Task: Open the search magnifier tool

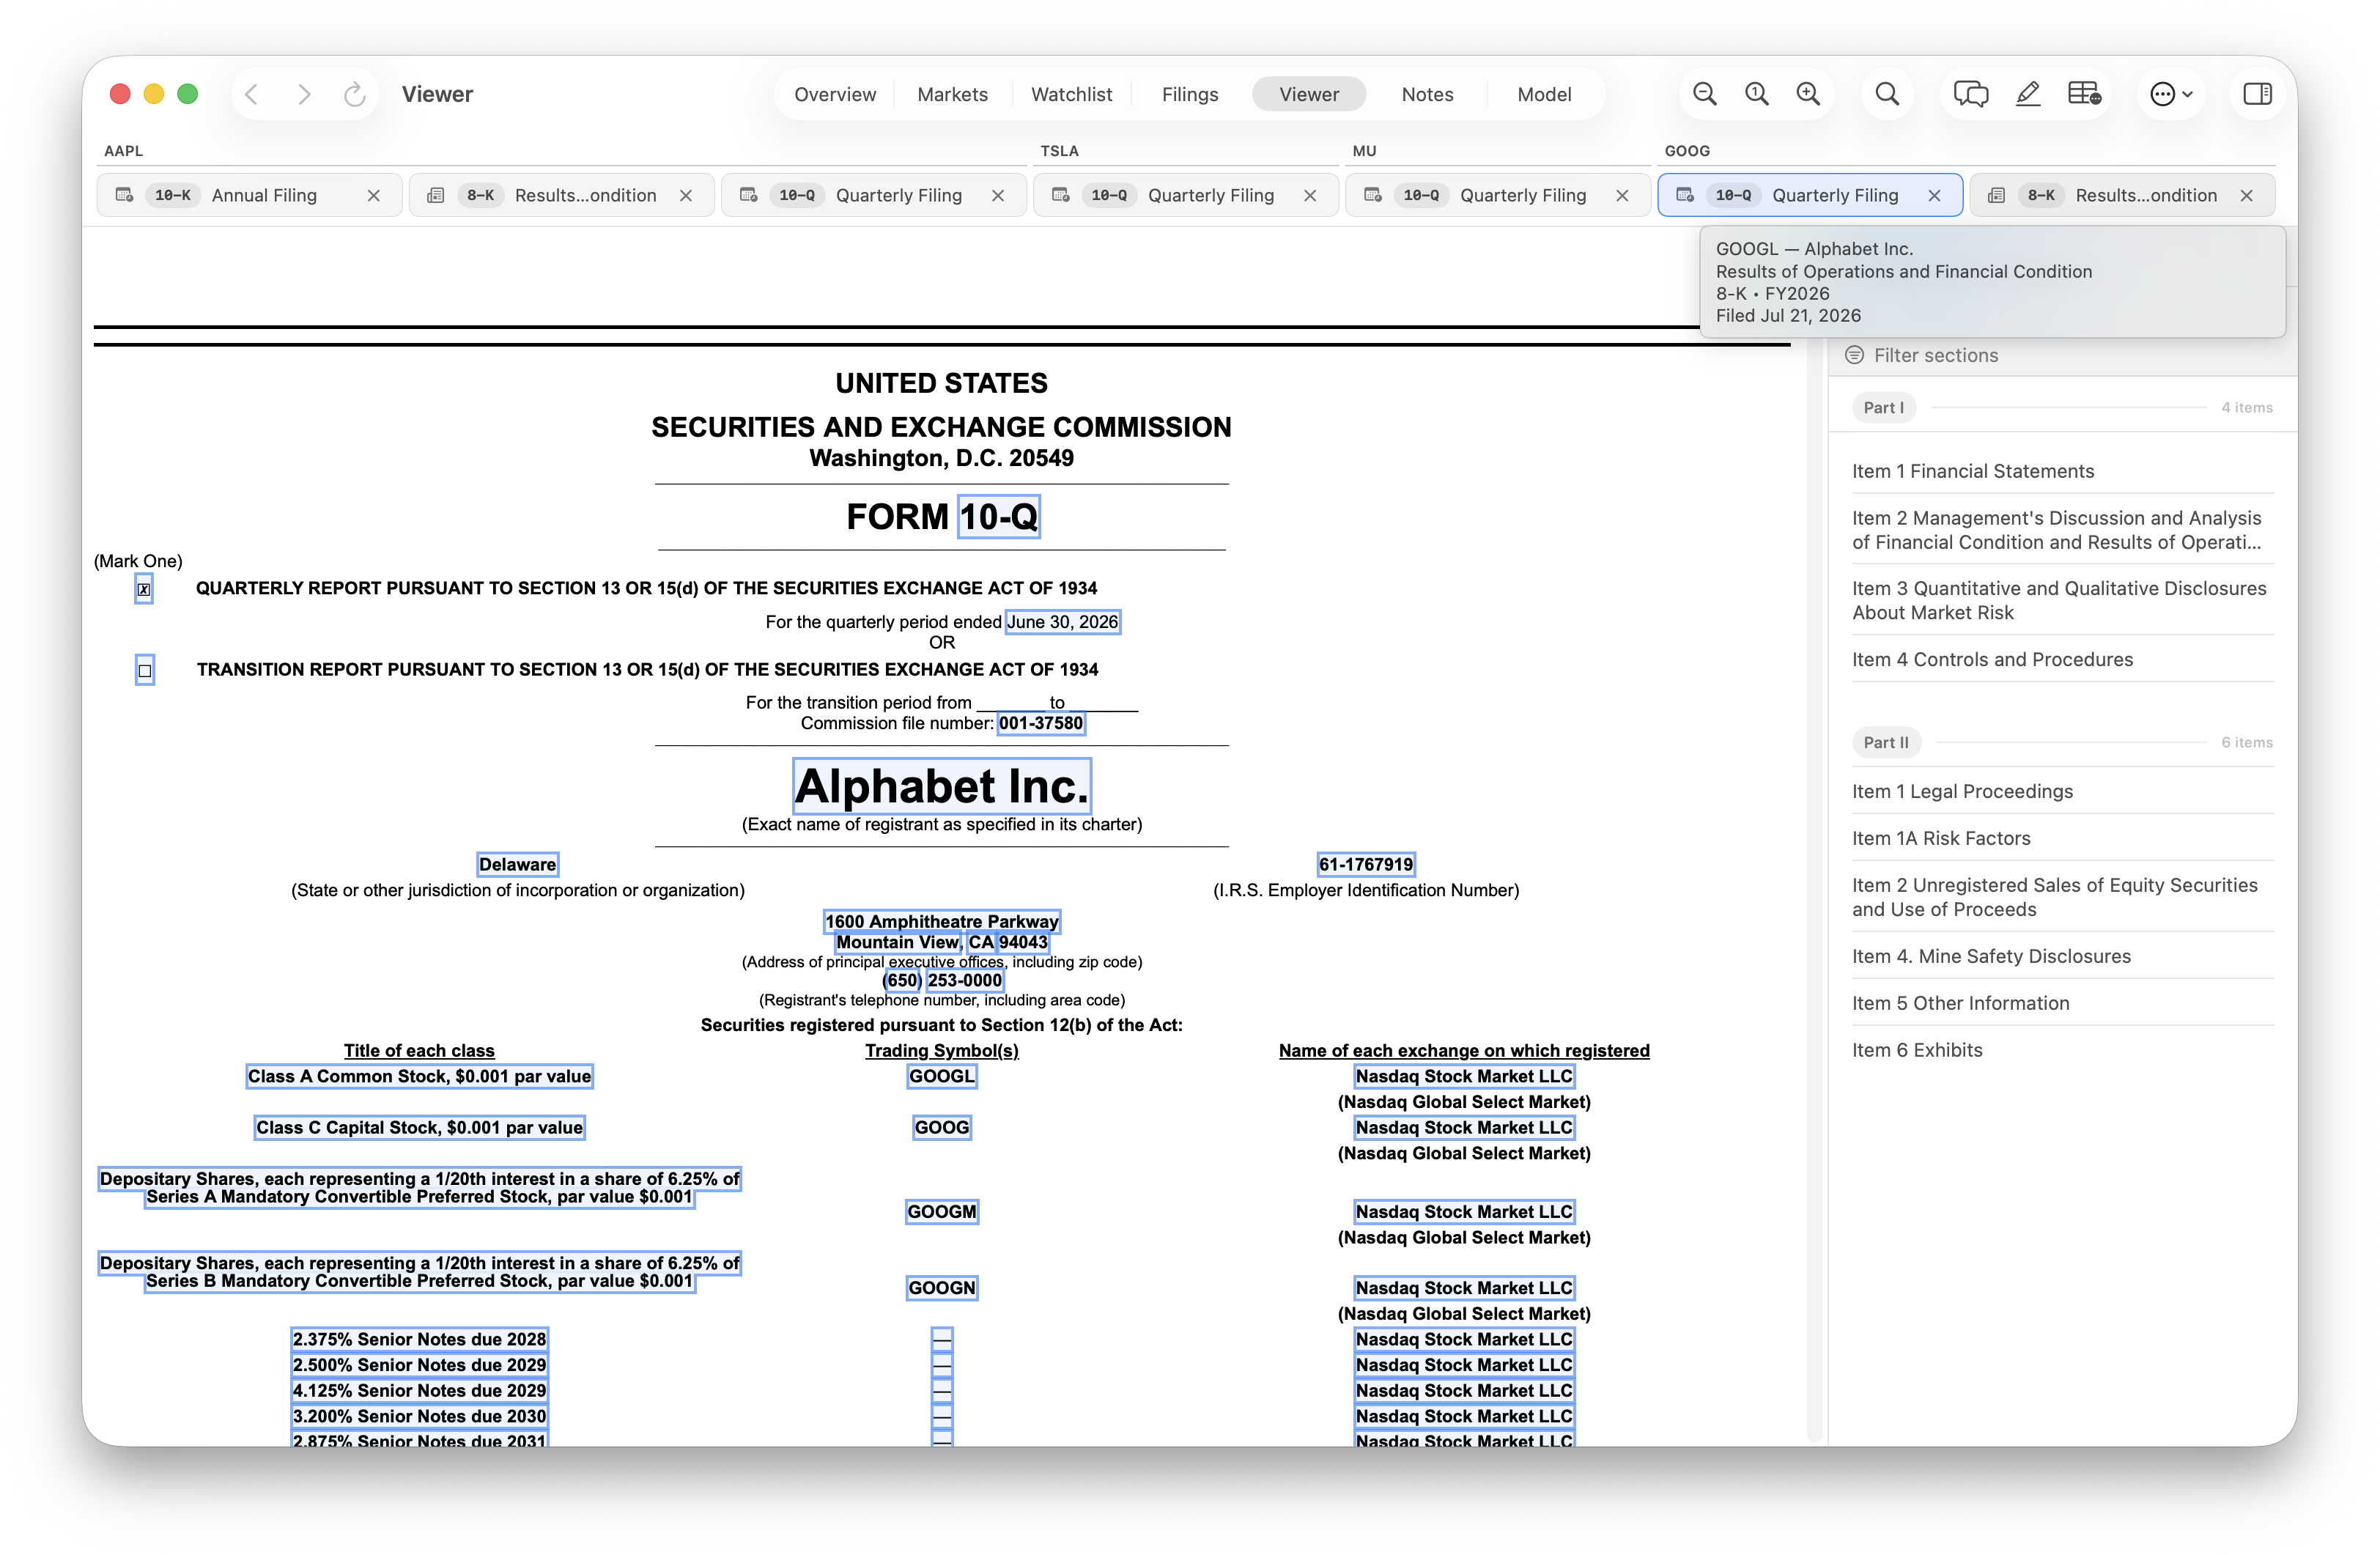Action: 1887,94
